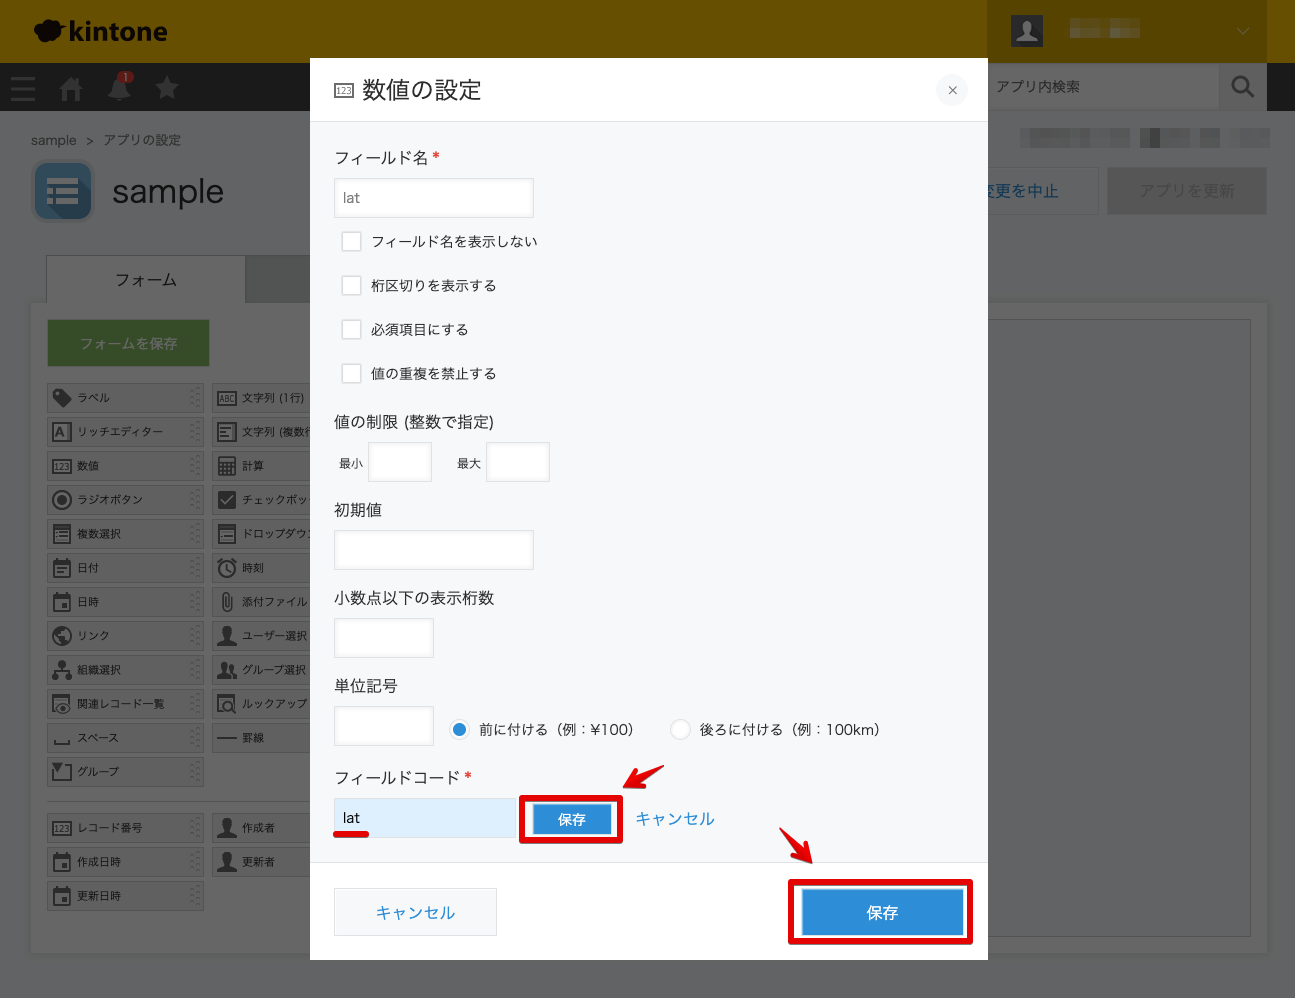Click the kintone logo
The image size is (1295, 998).
point(100,31)
